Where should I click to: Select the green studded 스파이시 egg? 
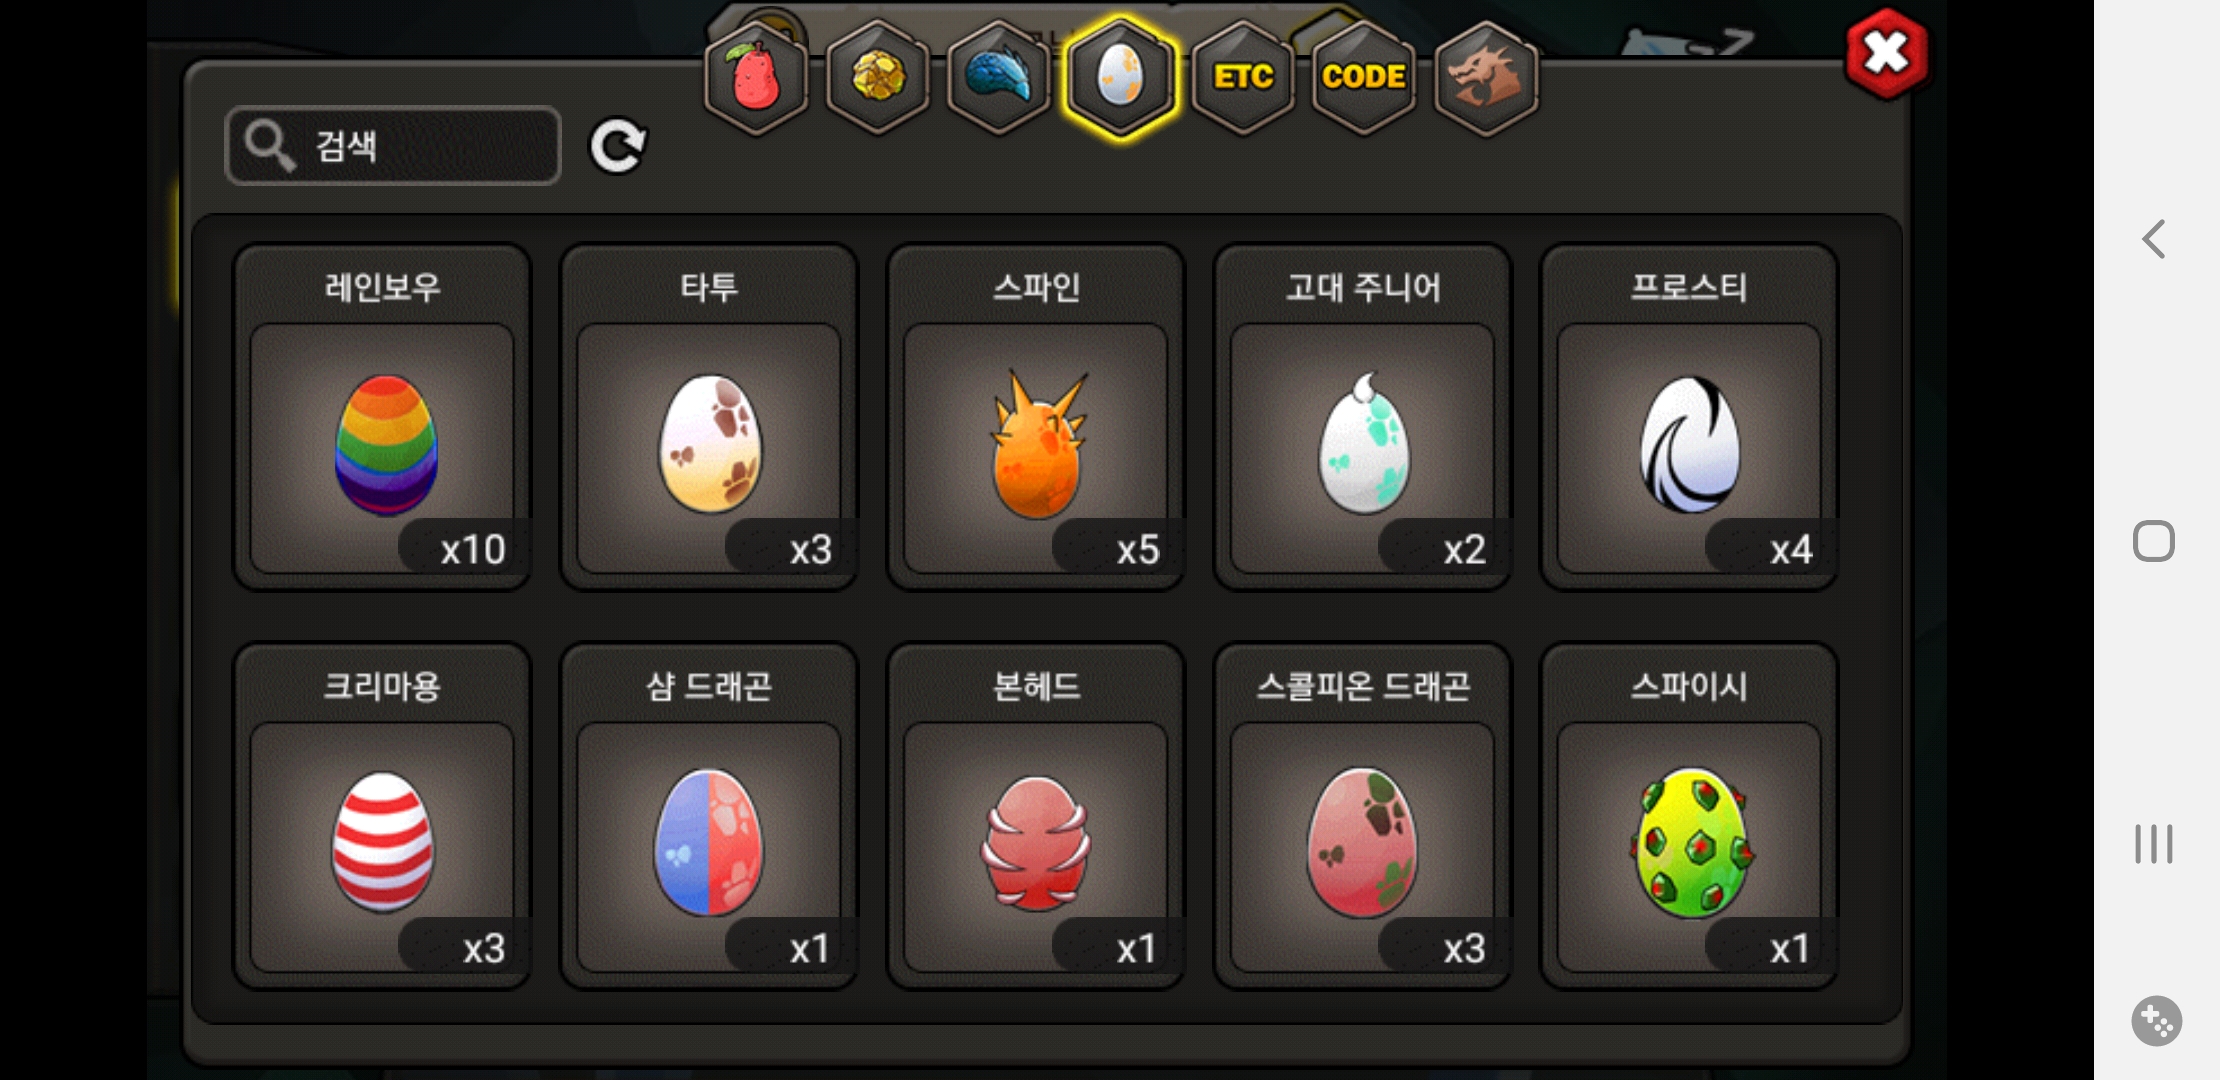pos(1690,816)
